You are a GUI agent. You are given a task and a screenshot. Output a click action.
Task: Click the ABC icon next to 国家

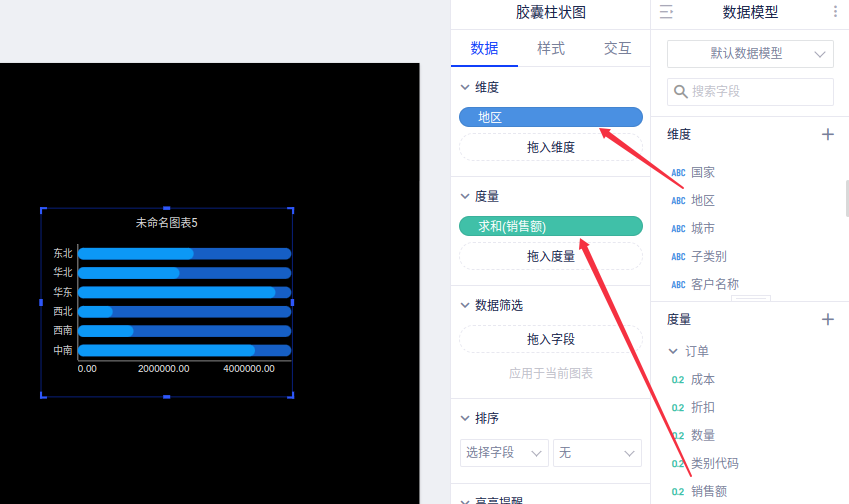[679, 173]
